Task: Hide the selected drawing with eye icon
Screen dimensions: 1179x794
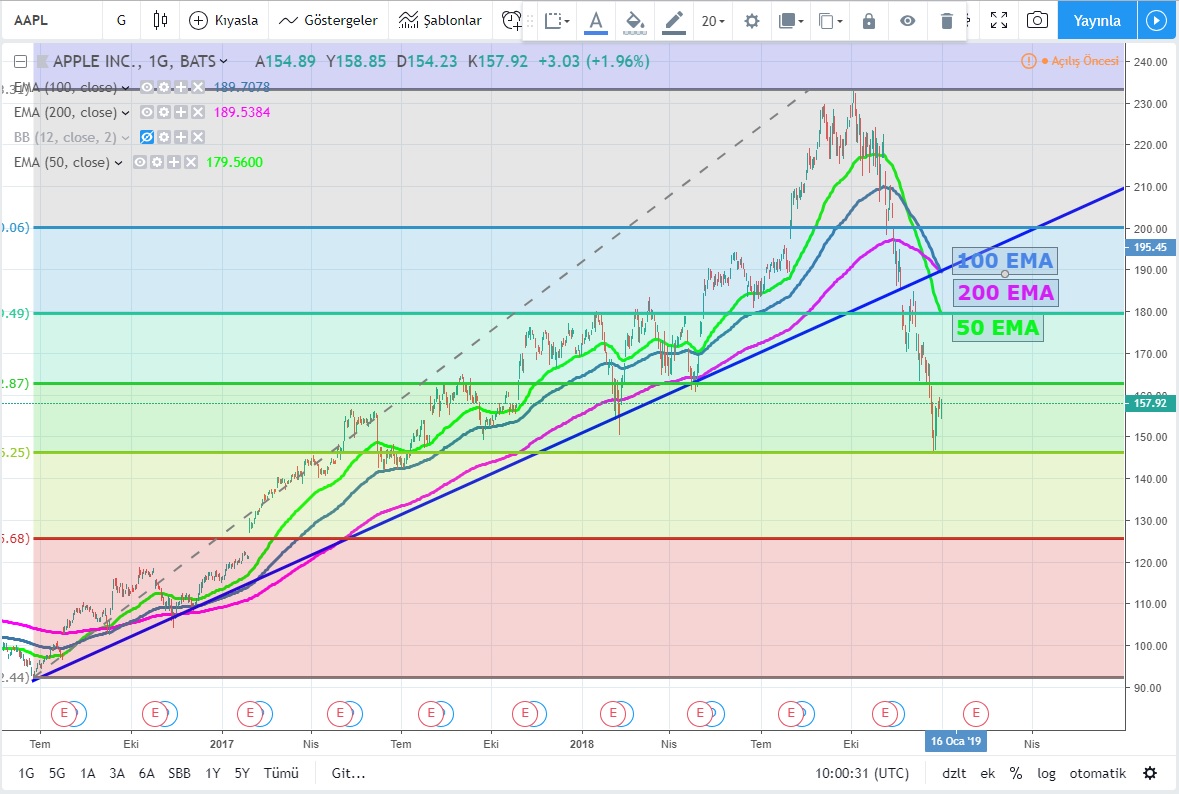Action: point(907,21)
